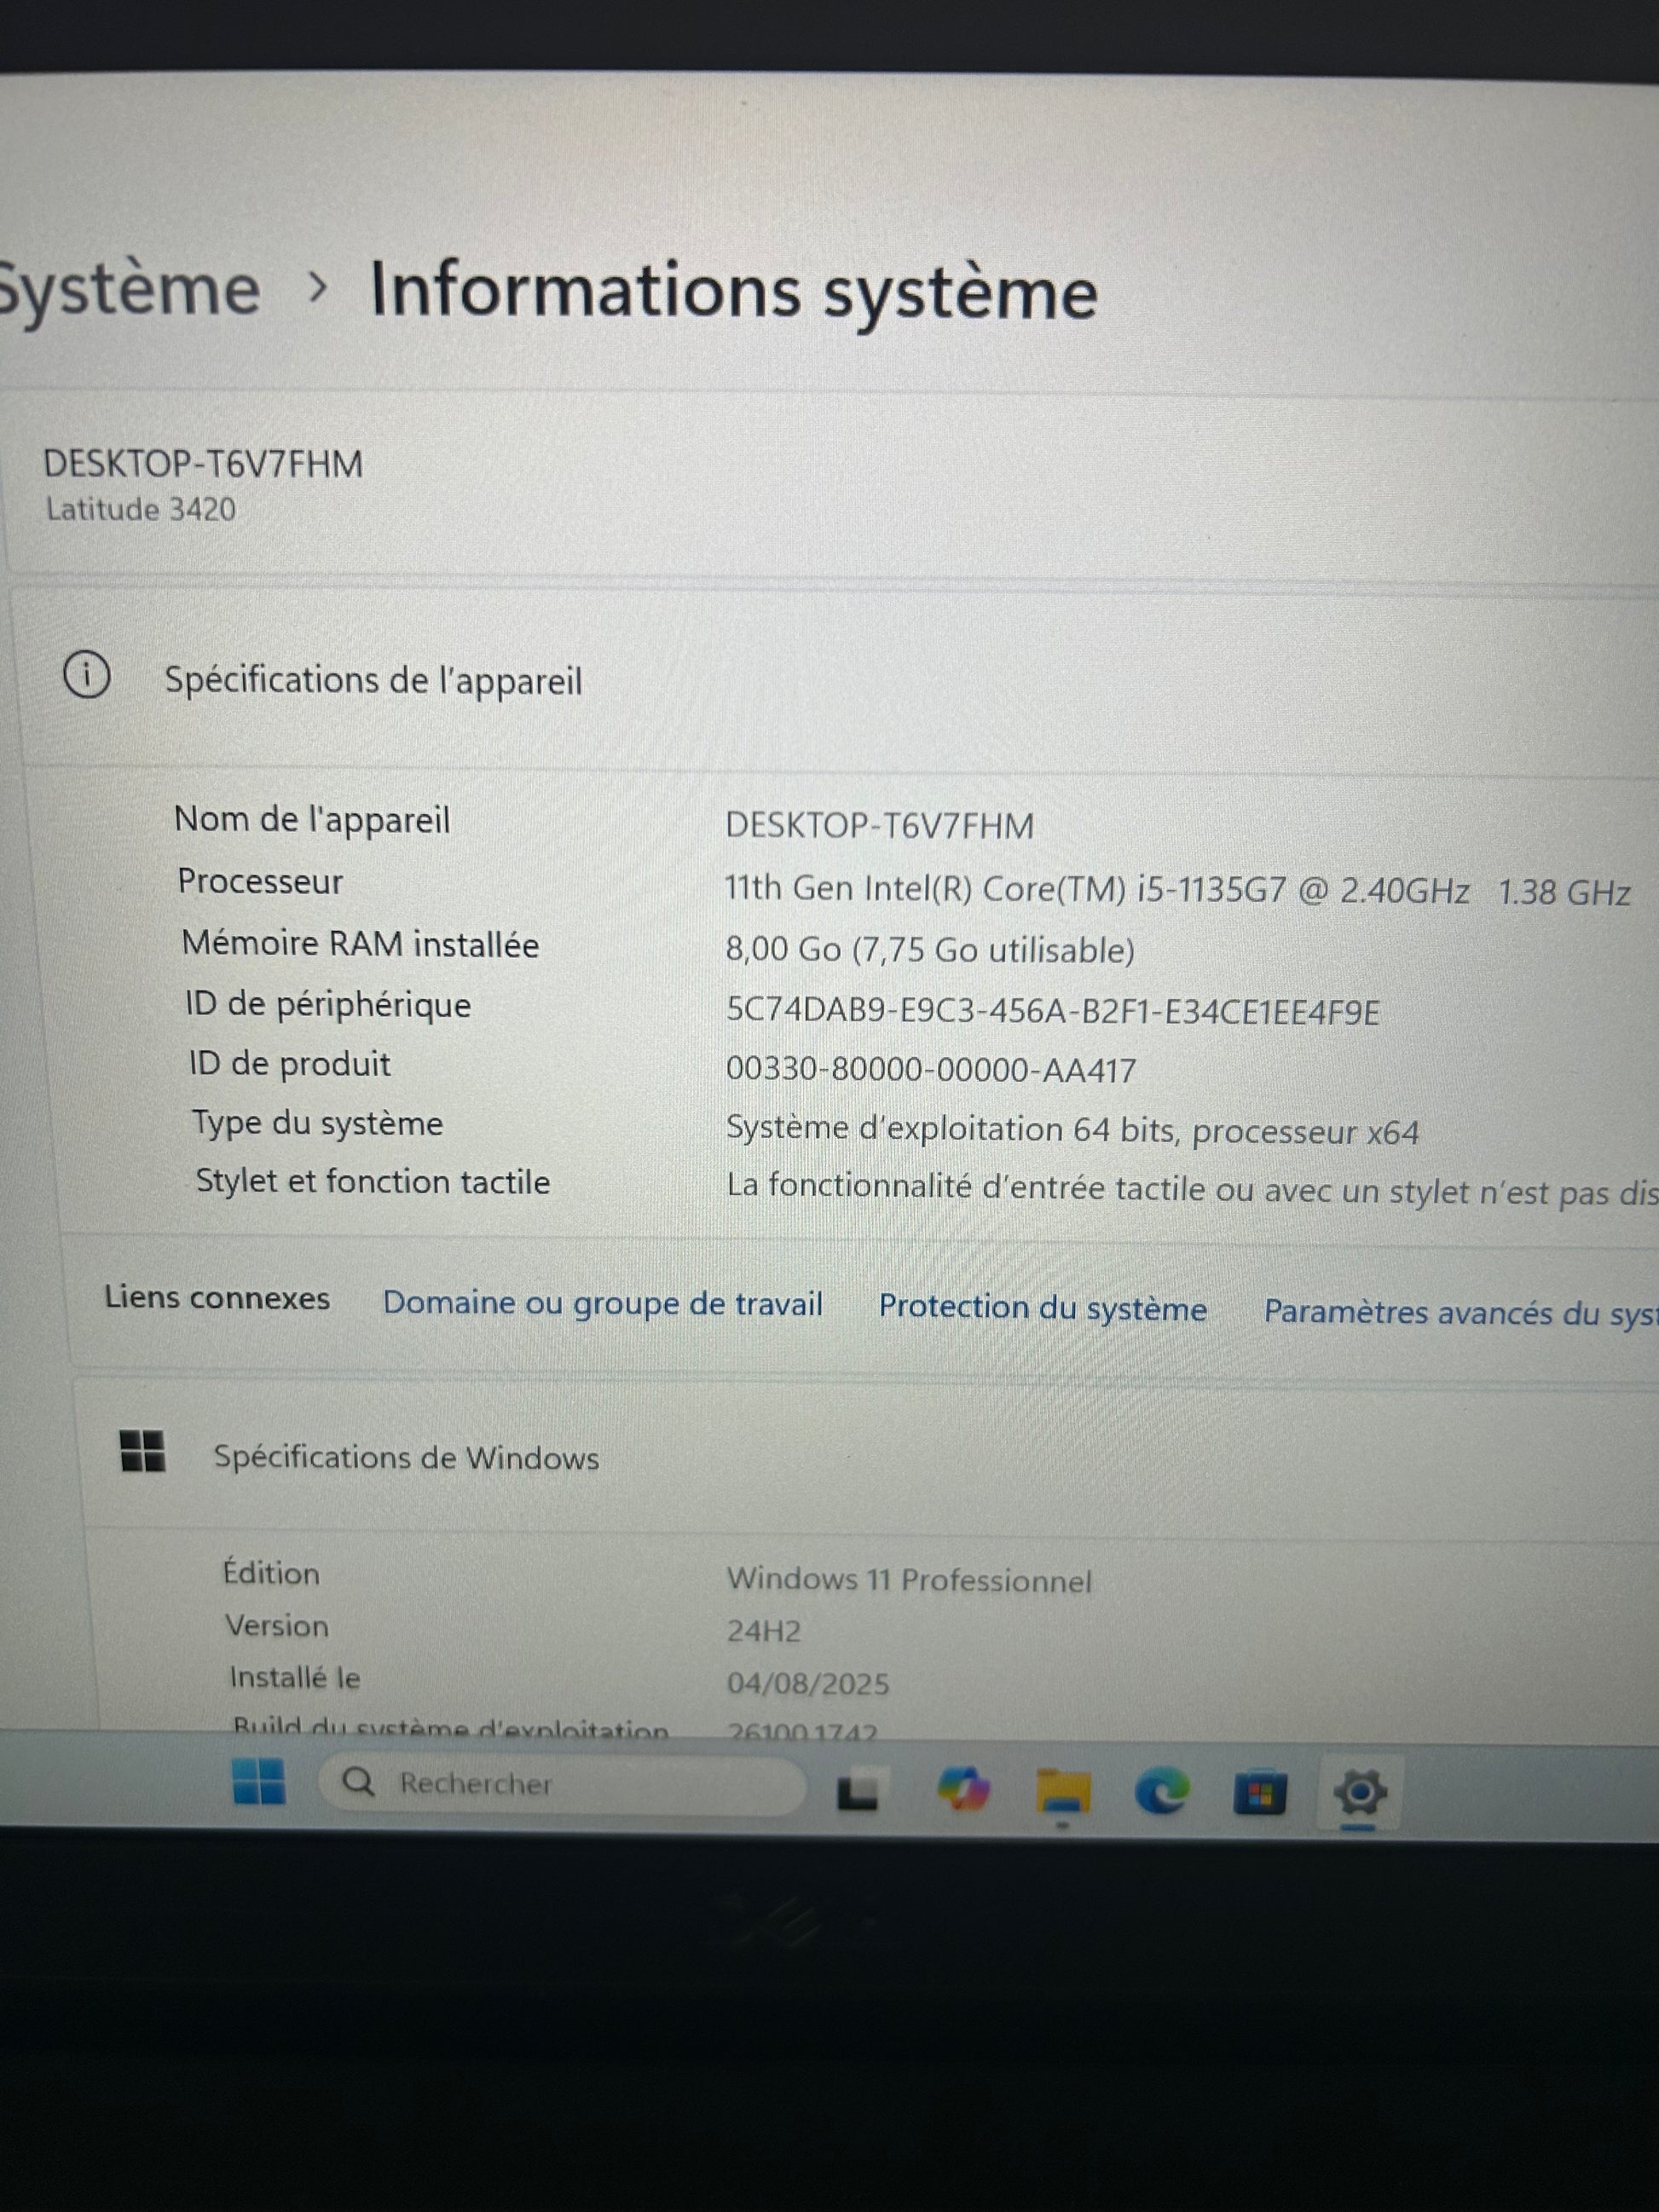Screen dimensions: 1659x2212
Task: Click the Informations système page title
Action: click(x=733, y=292)
